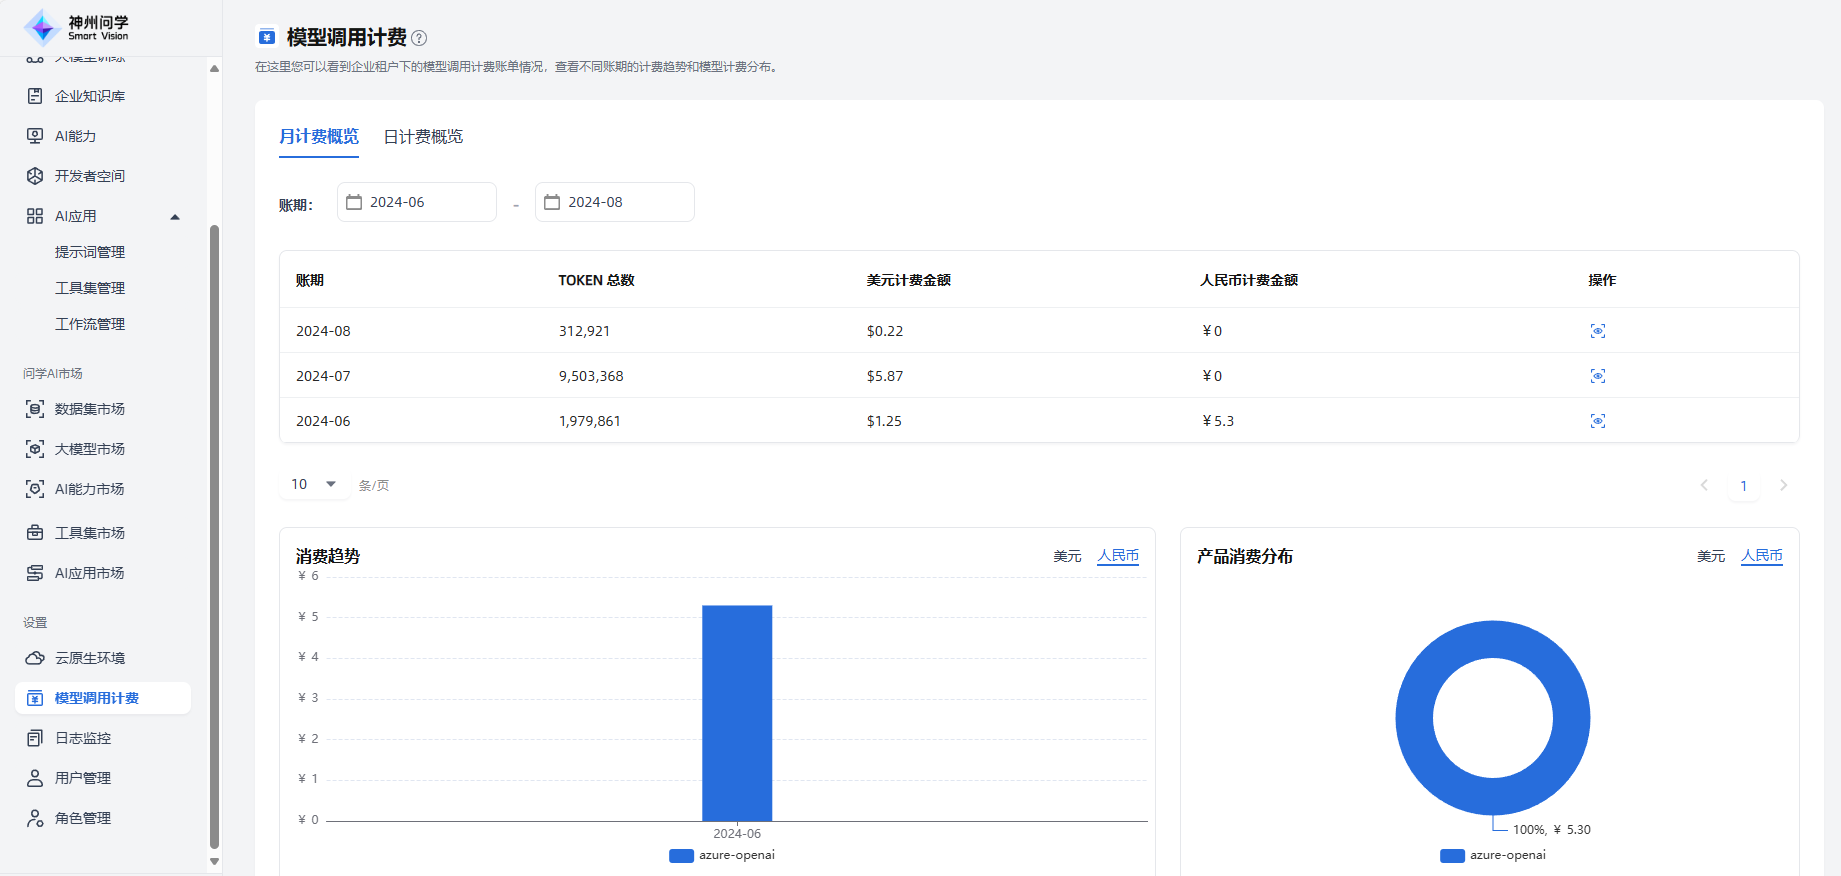Click the 人民币计费金额 column header
The image size is (1841, 876).
coord(1249,280)
